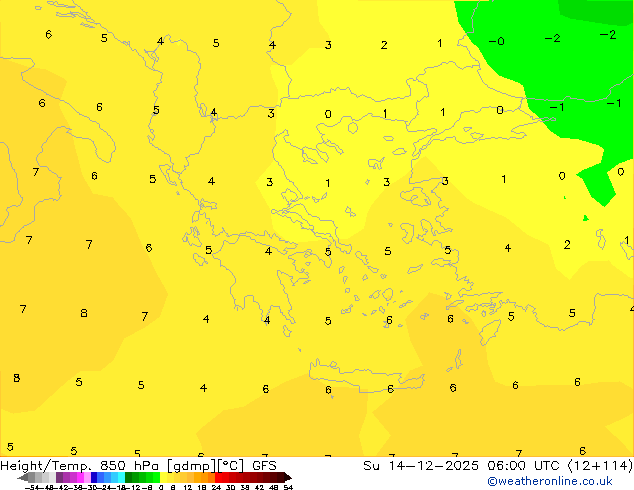Click the '42' label on color scale
Image resolution: width=634 pixels, height=490 pixels.
259,487
